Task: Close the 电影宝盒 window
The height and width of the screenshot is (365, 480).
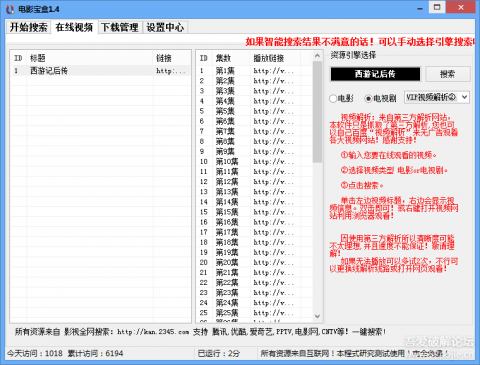Action: pyautogui.click(x=461, y=7)
